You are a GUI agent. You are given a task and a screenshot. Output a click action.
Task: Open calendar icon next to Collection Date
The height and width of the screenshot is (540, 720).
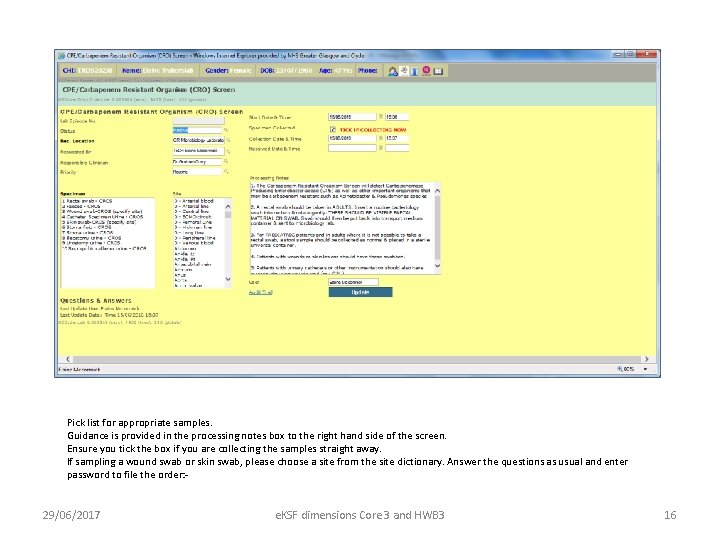(x=381, y=138)
